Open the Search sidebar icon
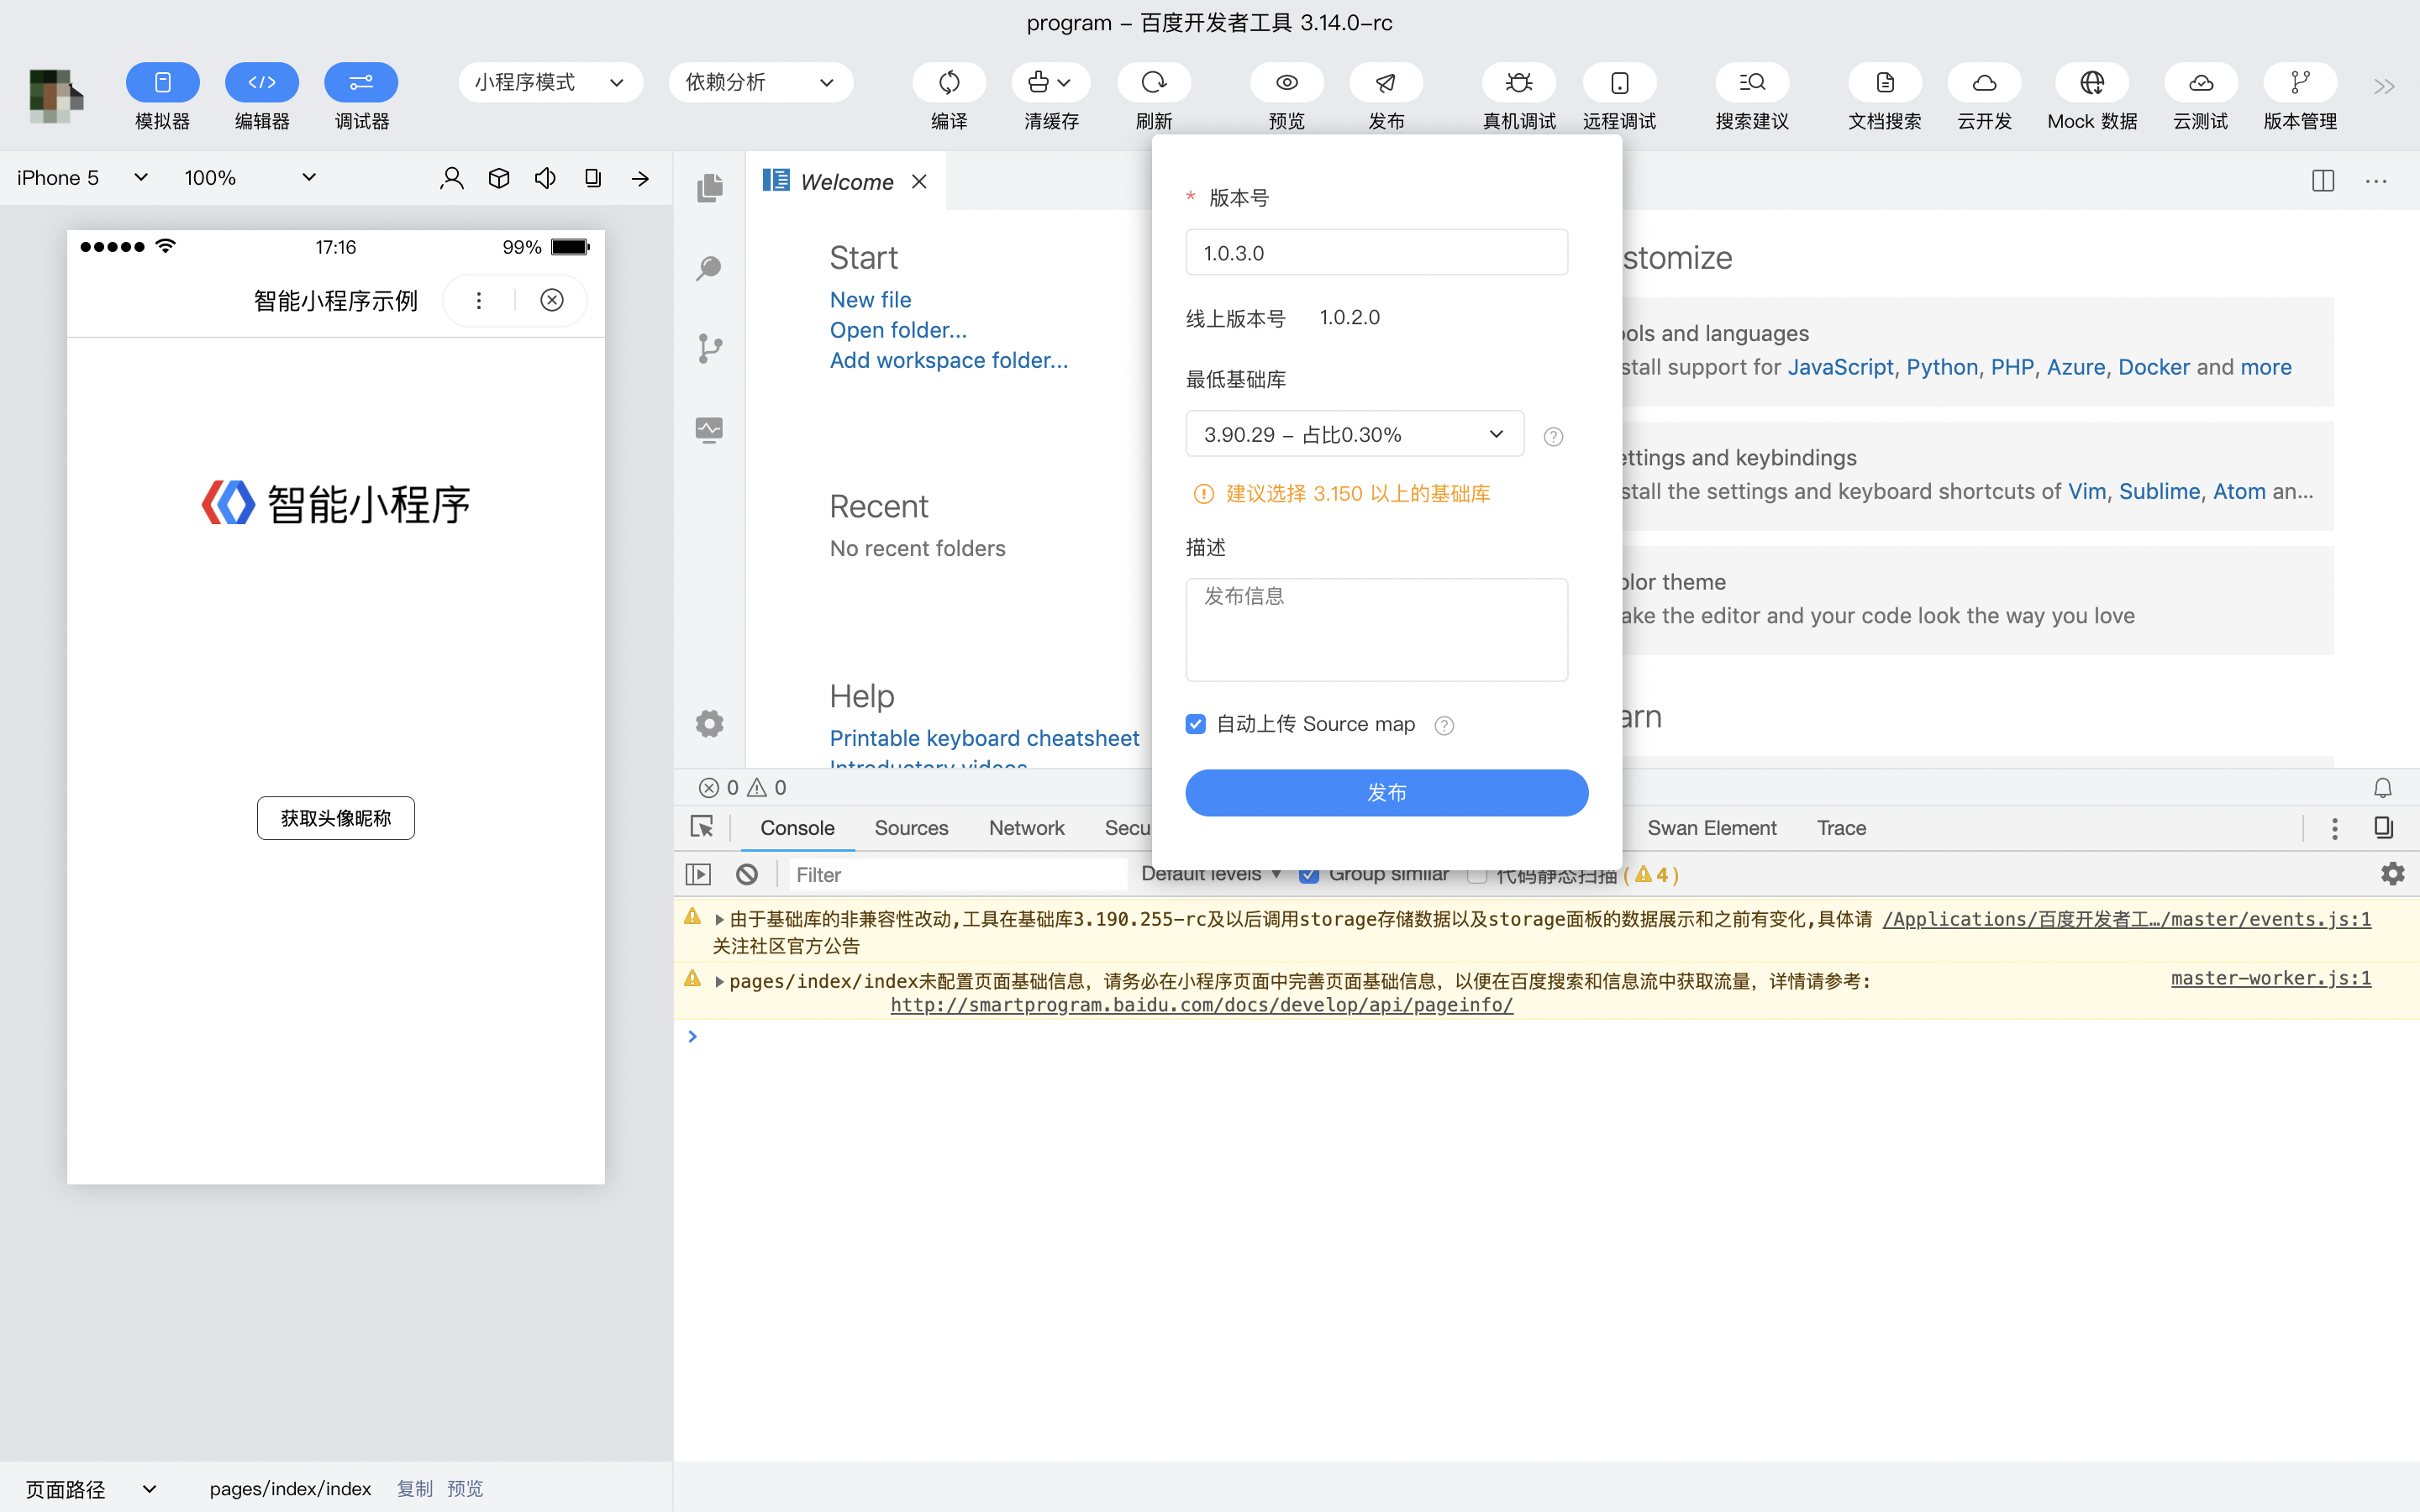Screen dimensions: 2420x1512 [x=710, y=268]
